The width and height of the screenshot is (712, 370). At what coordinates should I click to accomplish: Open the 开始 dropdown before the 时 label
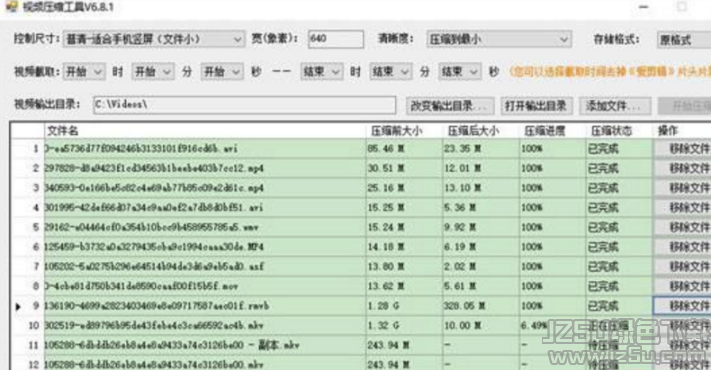click(84, 72)
